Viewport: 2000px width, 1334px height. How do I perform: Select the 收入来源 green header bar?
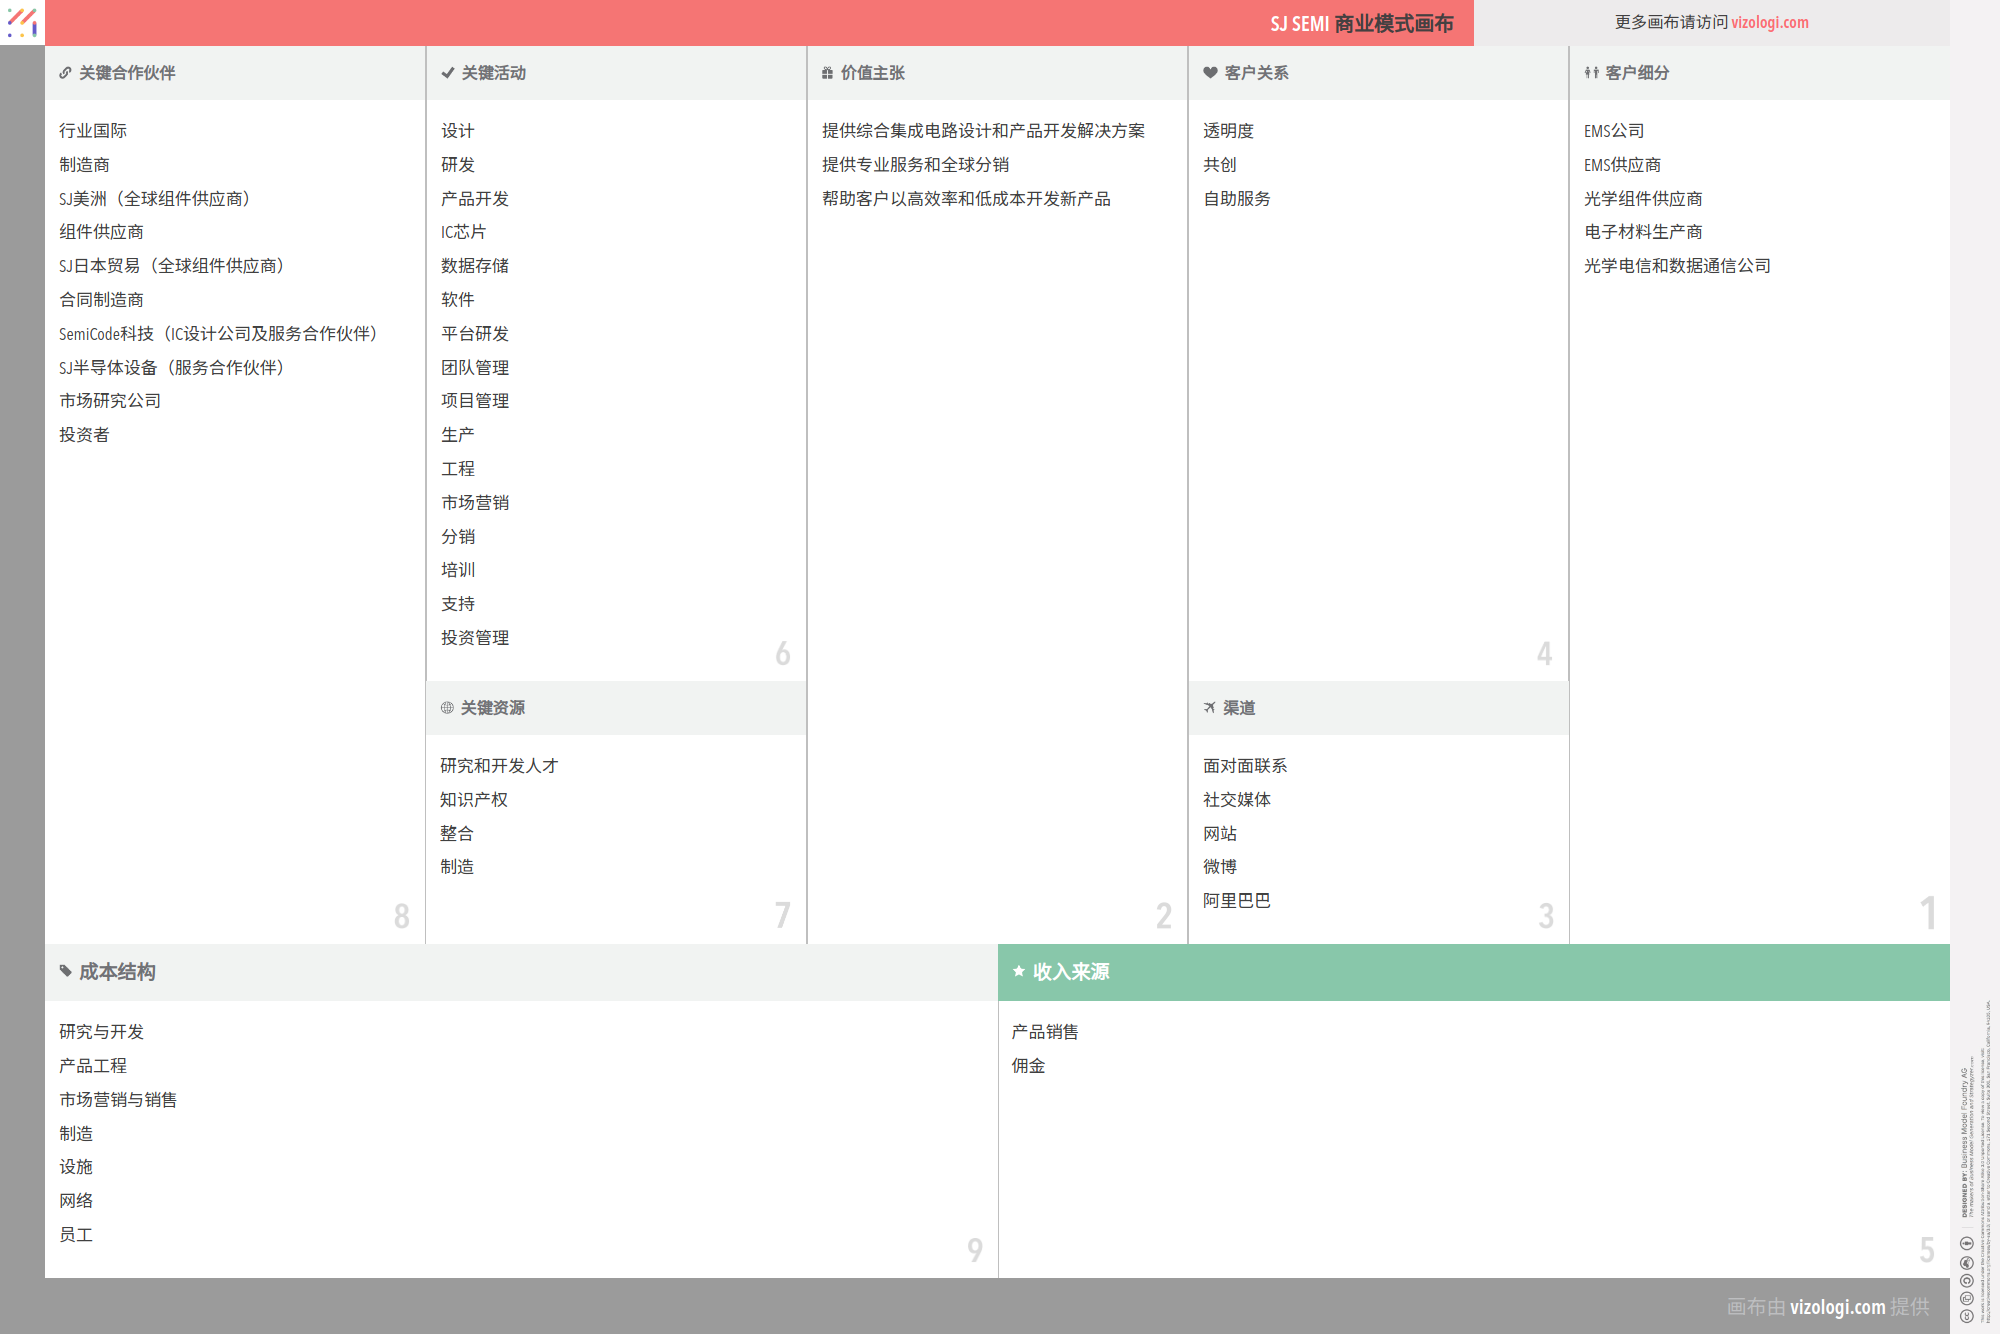[1473, 972]
